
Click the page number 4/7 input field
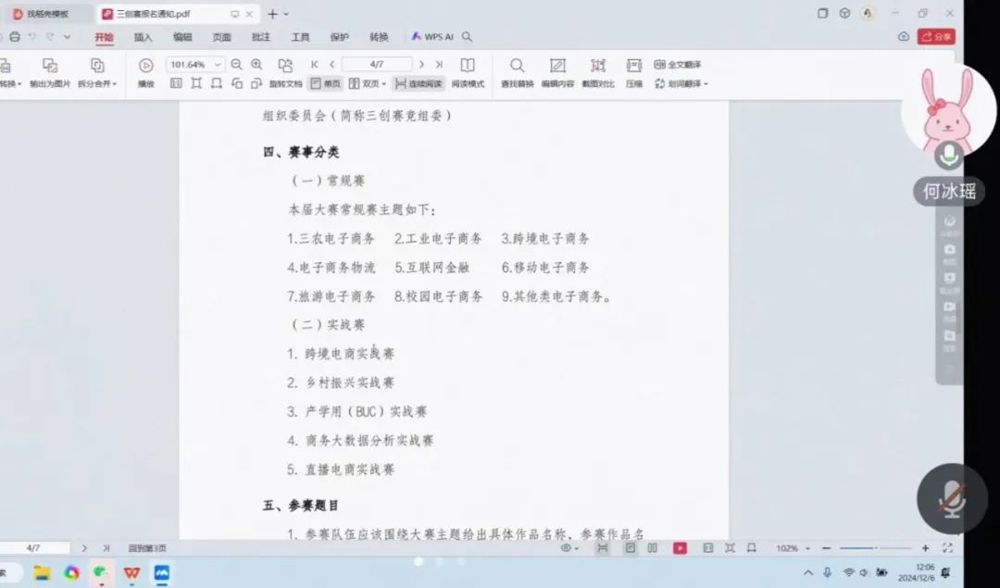(376, 64)
